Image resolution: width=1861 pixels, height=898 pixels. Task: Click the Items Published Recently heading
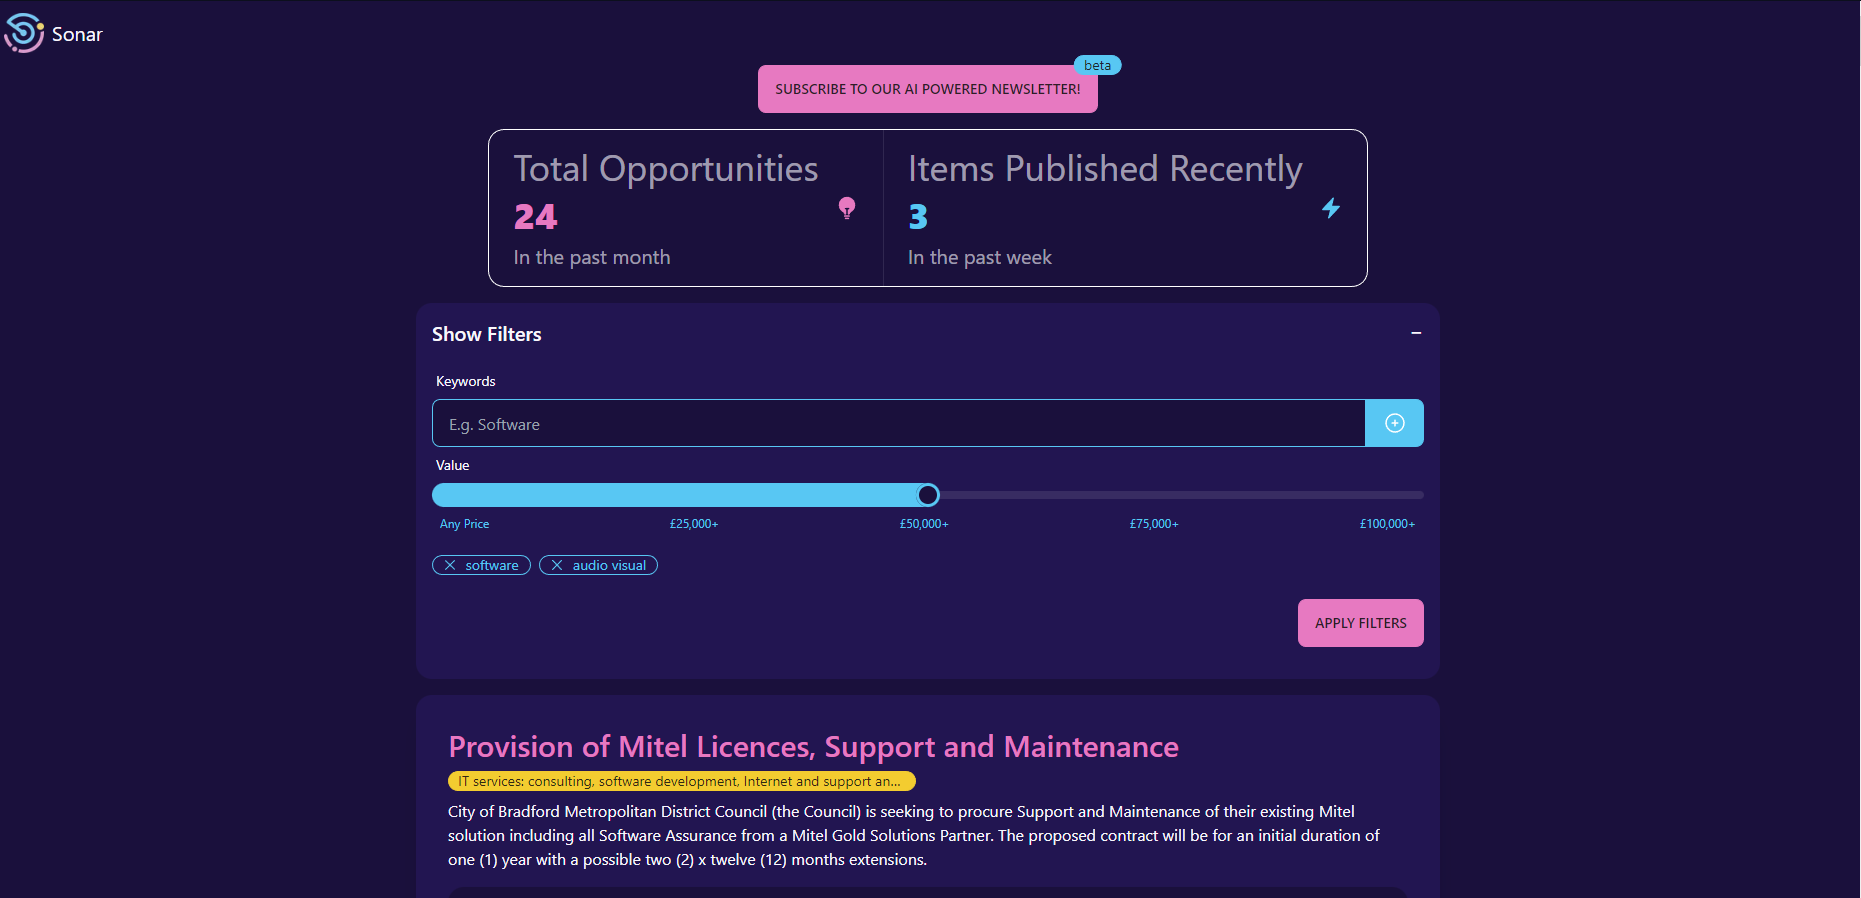click(x=1105, y=169)
